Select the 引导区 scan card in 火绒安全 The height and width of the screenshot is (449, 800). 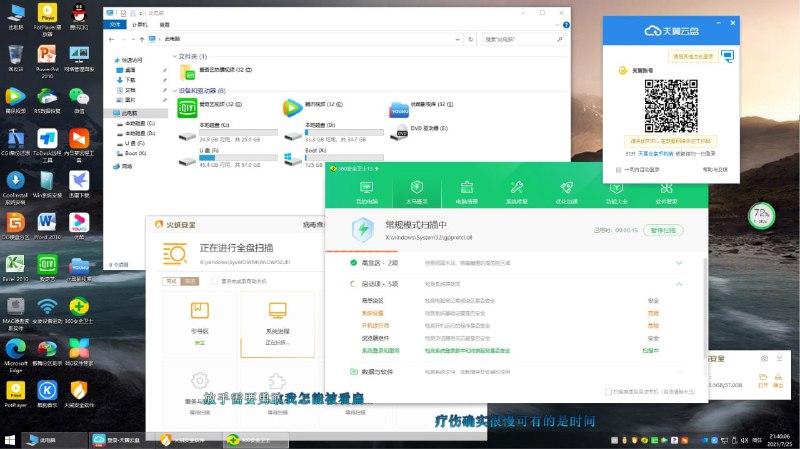tap(199, 324)
